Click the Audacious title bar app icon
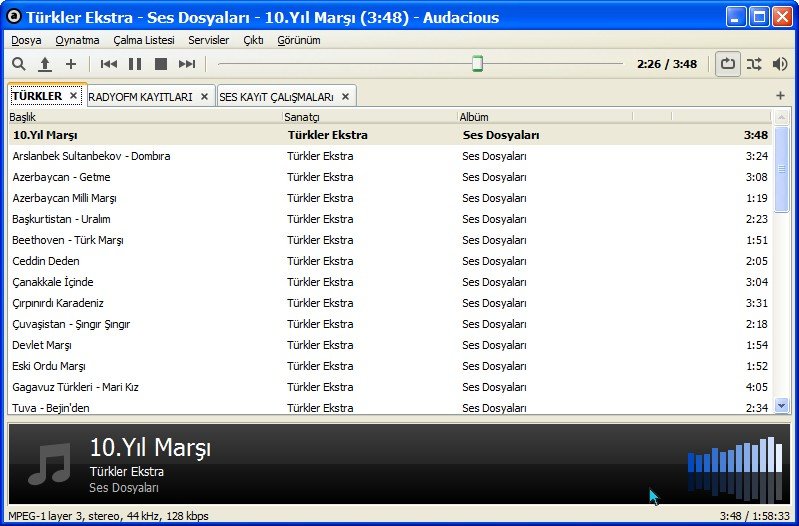 tap(14, 17)
